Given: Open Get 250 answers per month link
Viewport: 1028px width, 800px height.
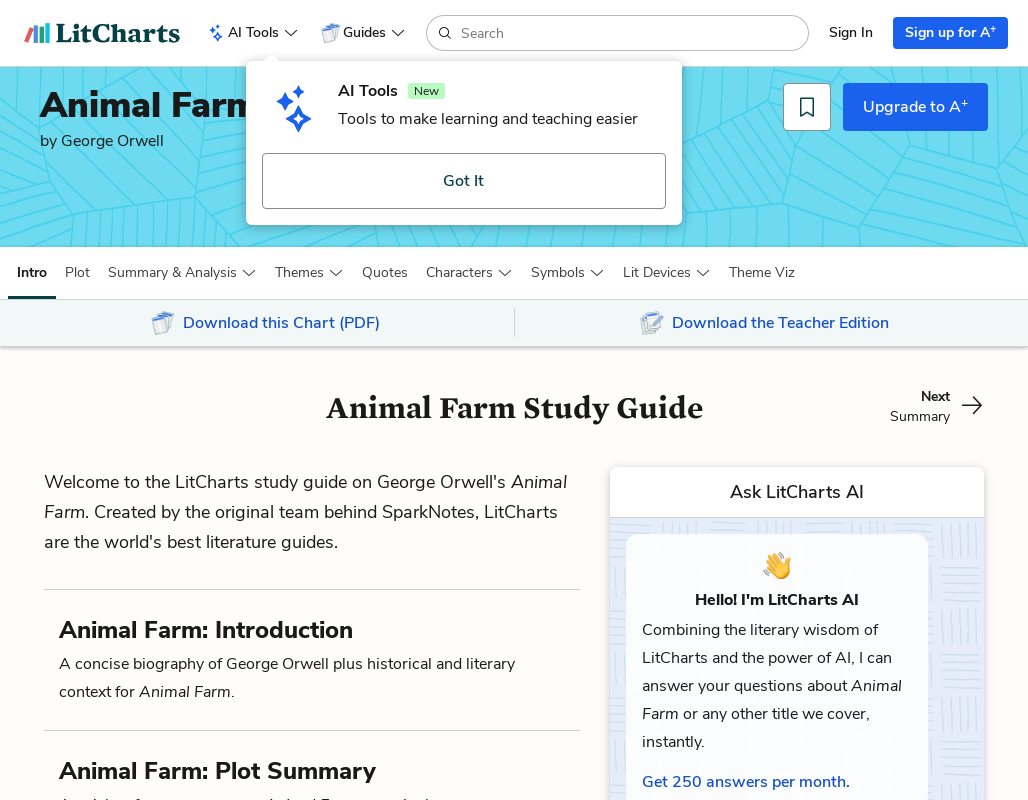Looking at the screenshot, I should tap(746, 782).
